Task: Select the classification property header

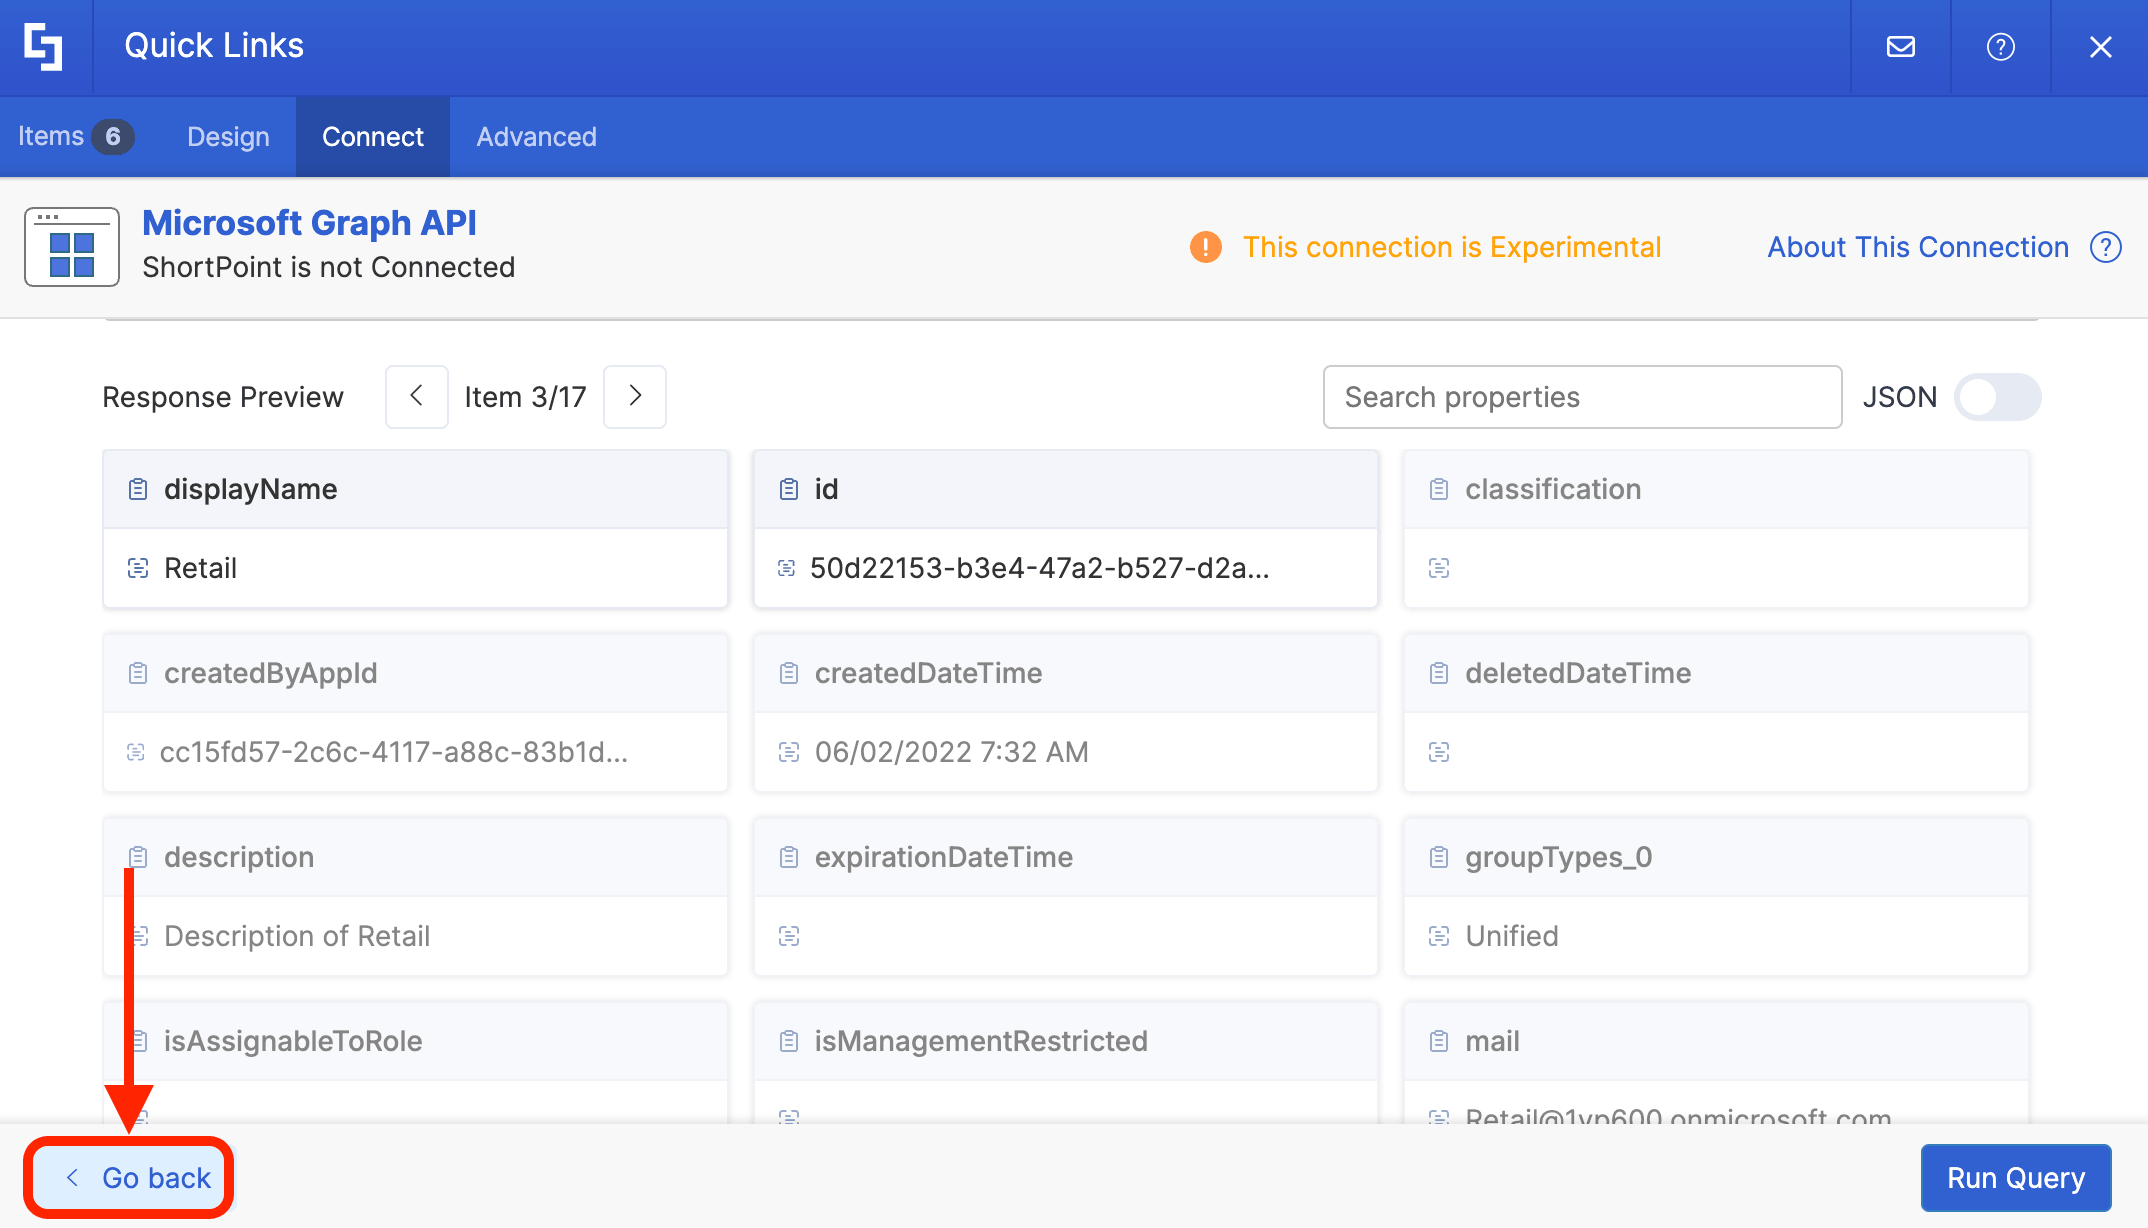Action: tap(1716, 489)
